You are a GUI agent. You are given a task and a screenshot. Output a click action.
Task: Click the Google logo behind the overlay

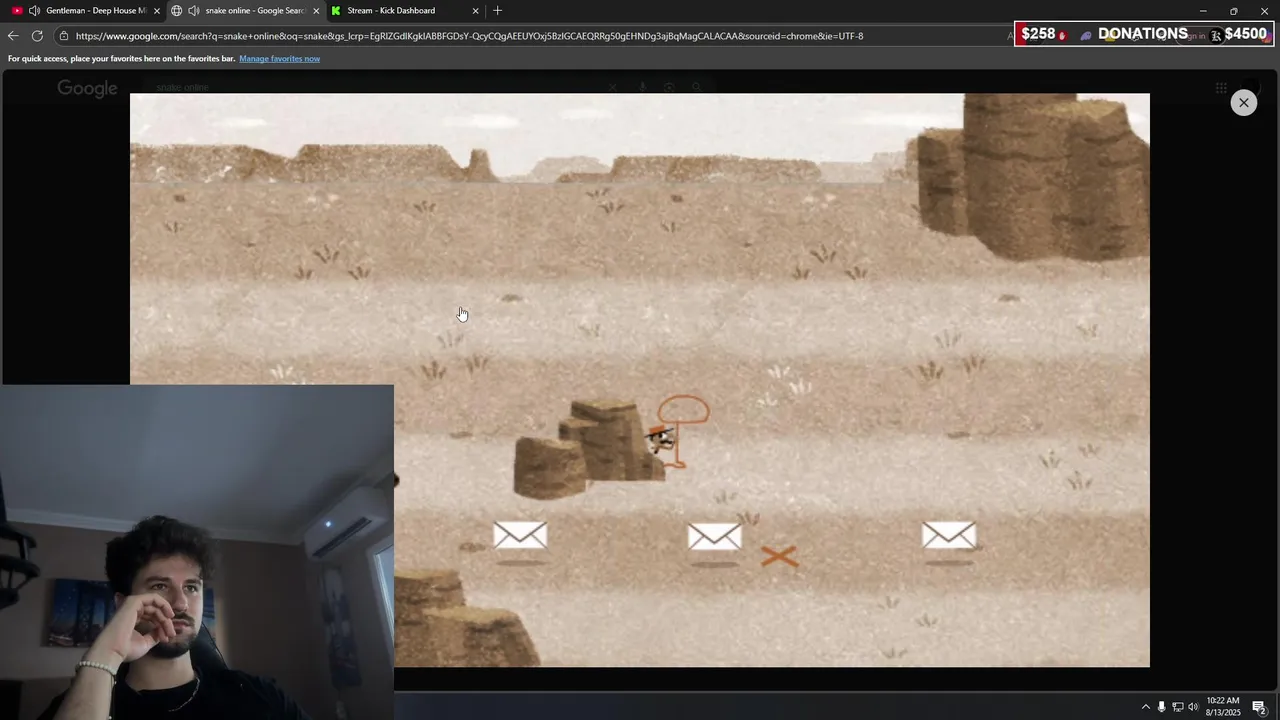[87, 88]
